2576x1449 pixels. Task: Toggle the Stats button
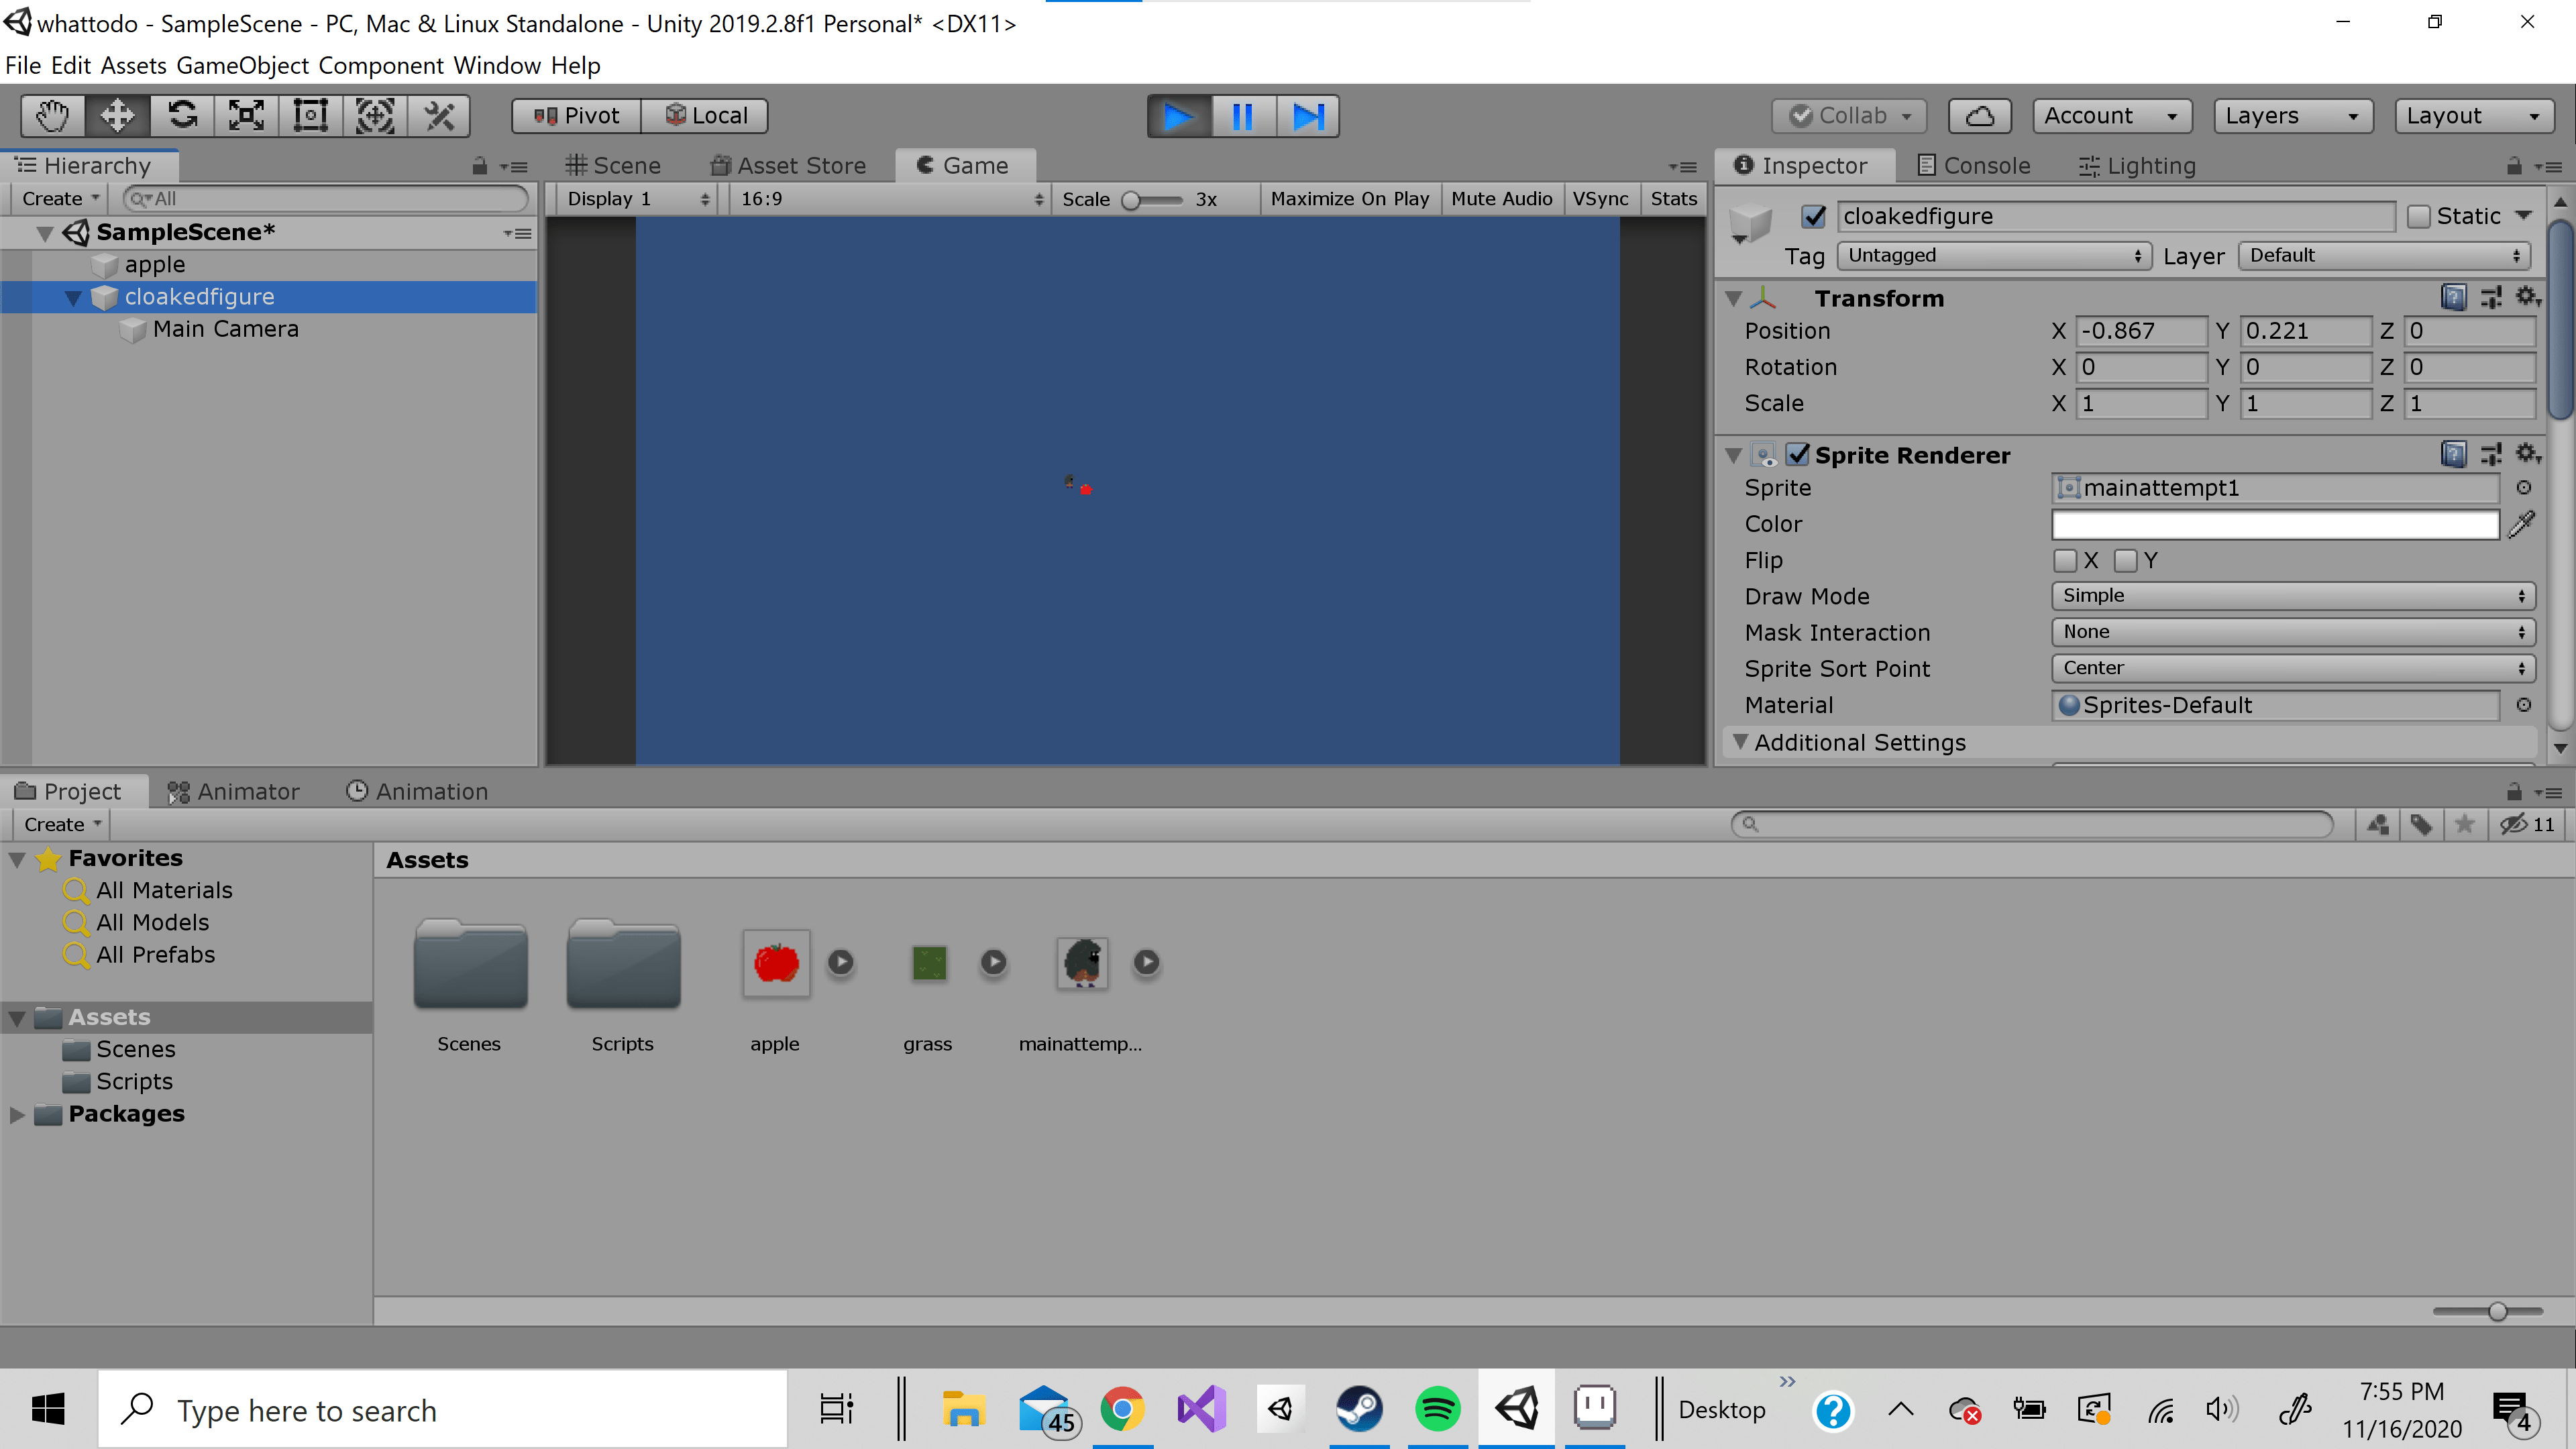pyautogui.click(x=1673, y=199)
